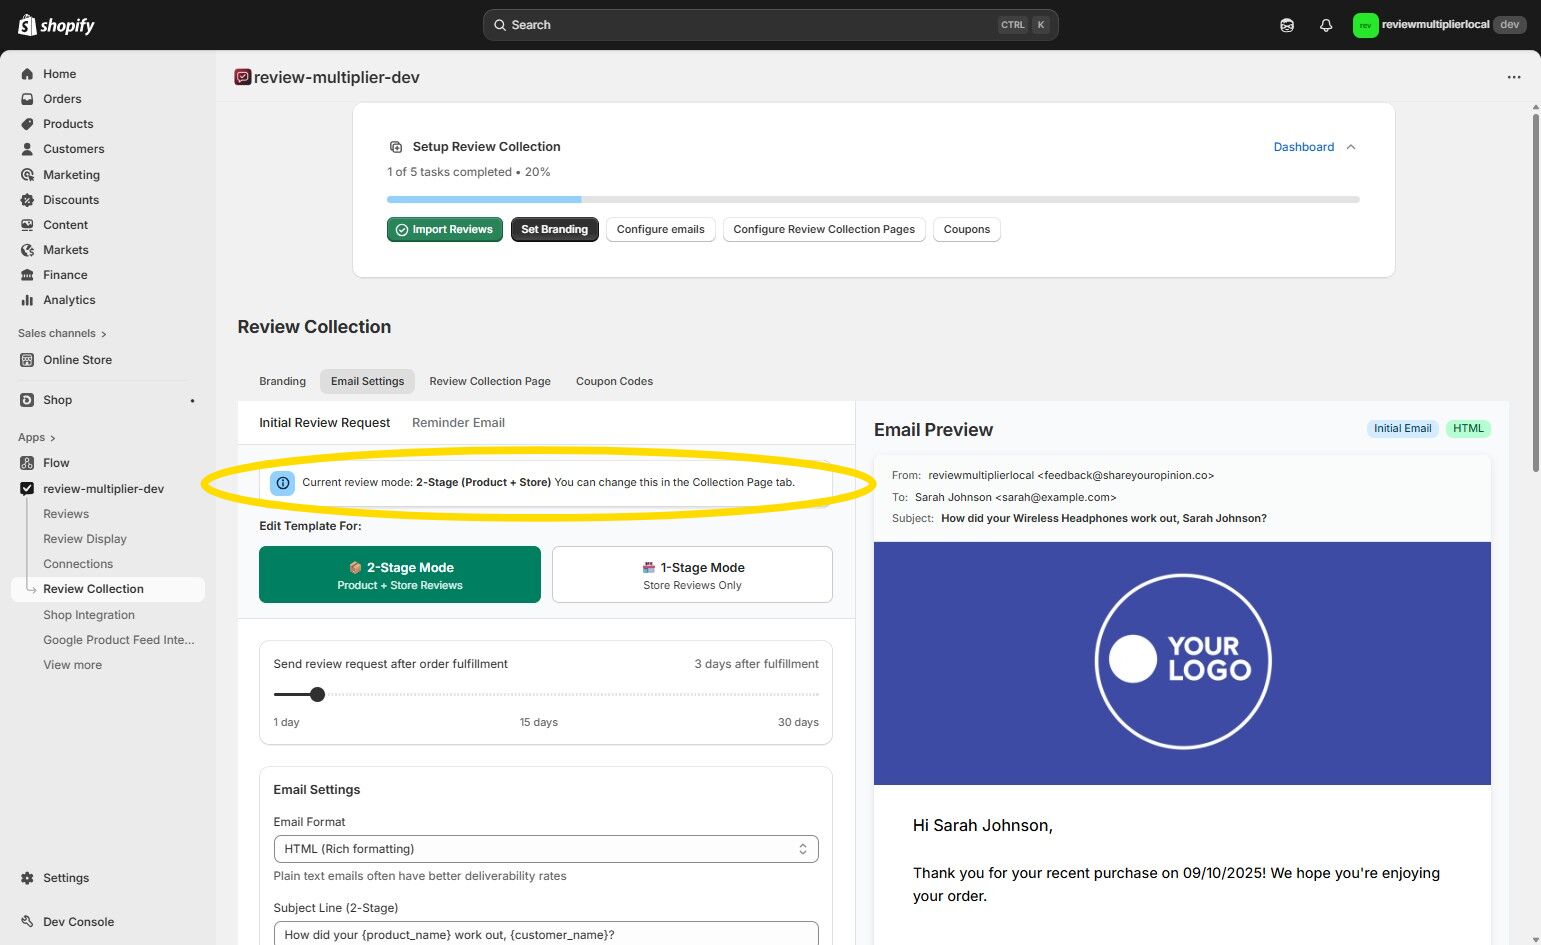Click the Products tag icon
This screenshot has width=1541, height=945.
pyautogui.click(x=27, y=124)
